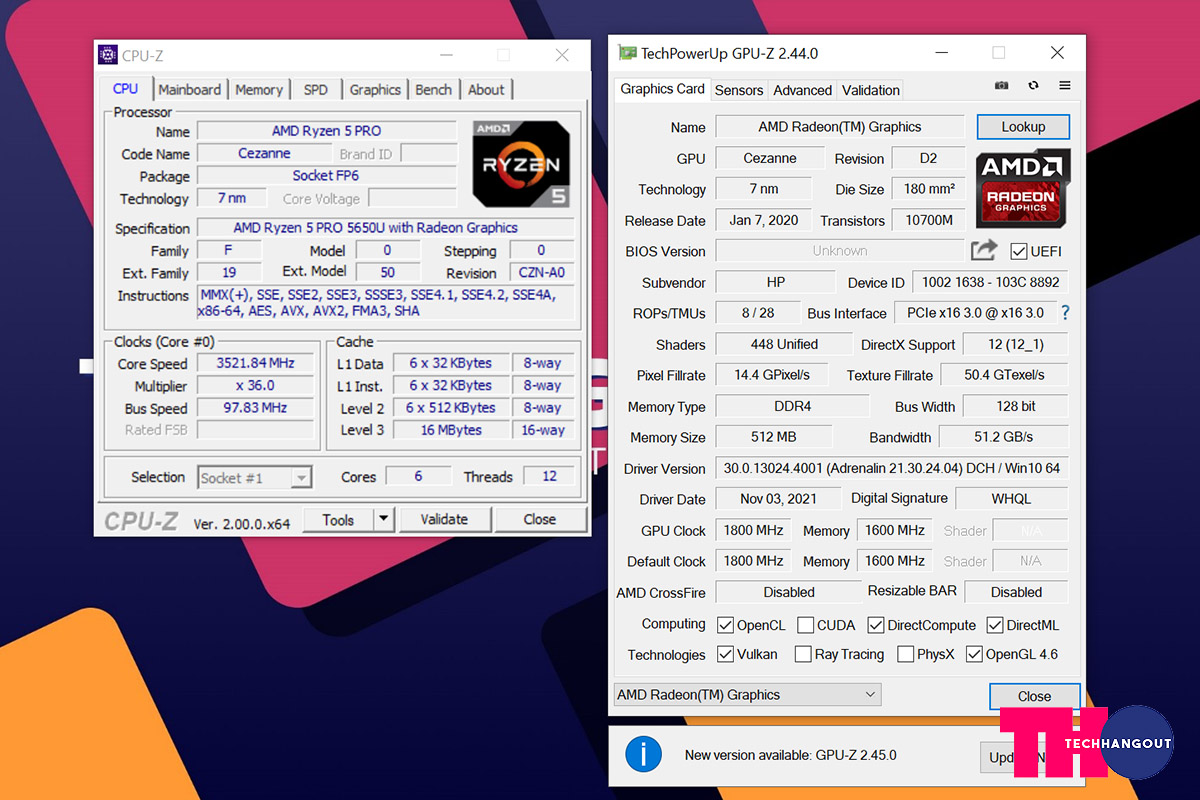Switch to CPU-Z Memory tab
The width and height of the screenshot is (1200, 800).
[x=259, y=90]
